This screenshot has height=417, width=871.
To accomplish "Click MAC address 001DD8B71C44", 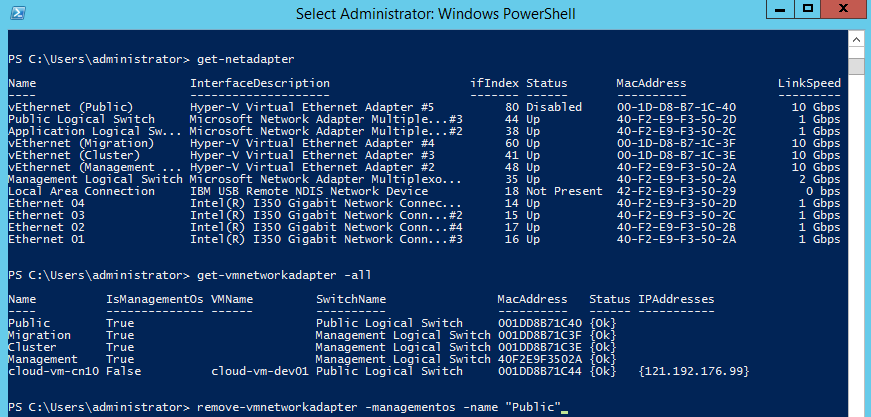I will point(539,371).
